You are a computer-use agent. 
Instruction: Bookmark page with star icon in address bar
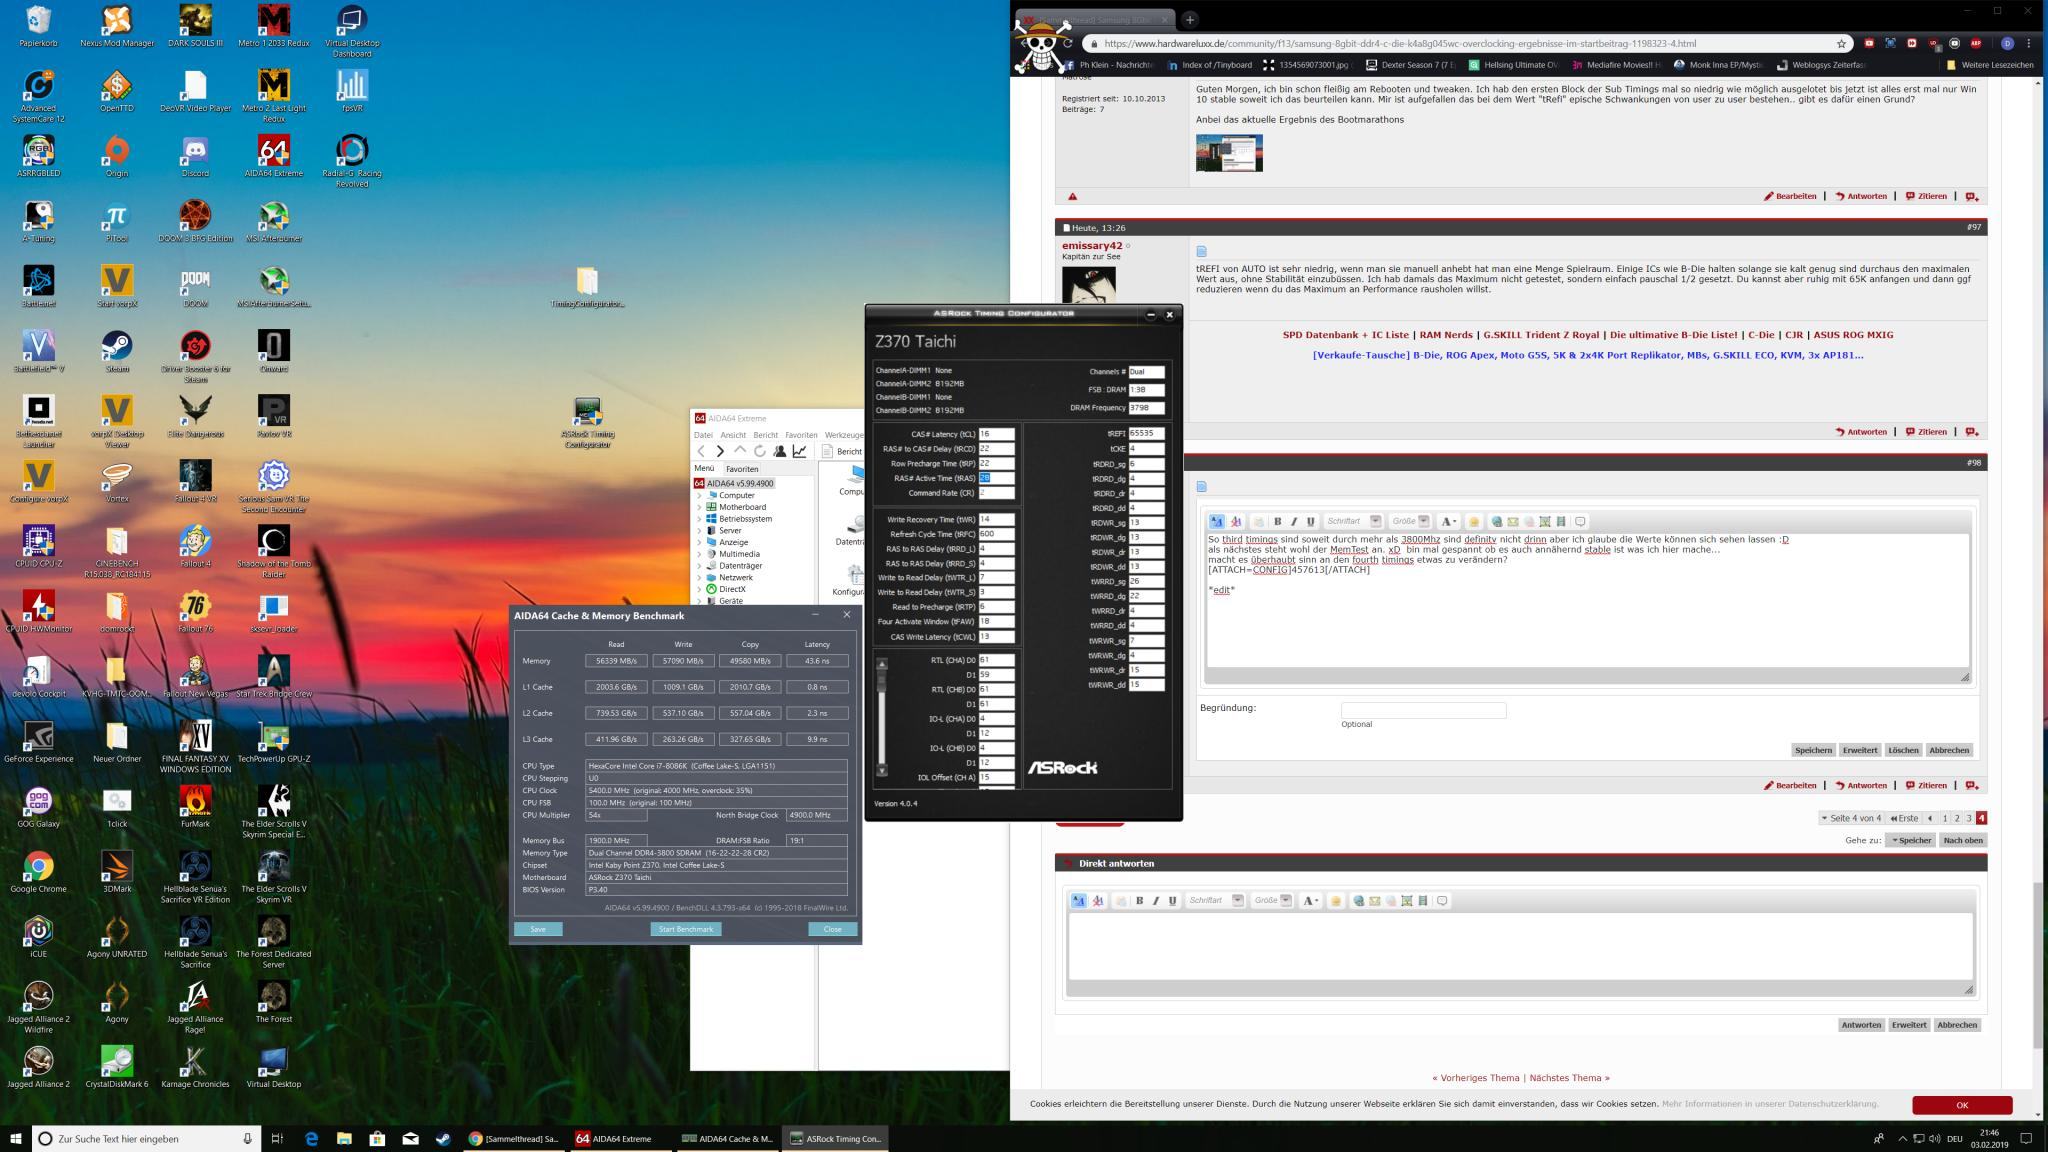click(x=1841, y=43)
